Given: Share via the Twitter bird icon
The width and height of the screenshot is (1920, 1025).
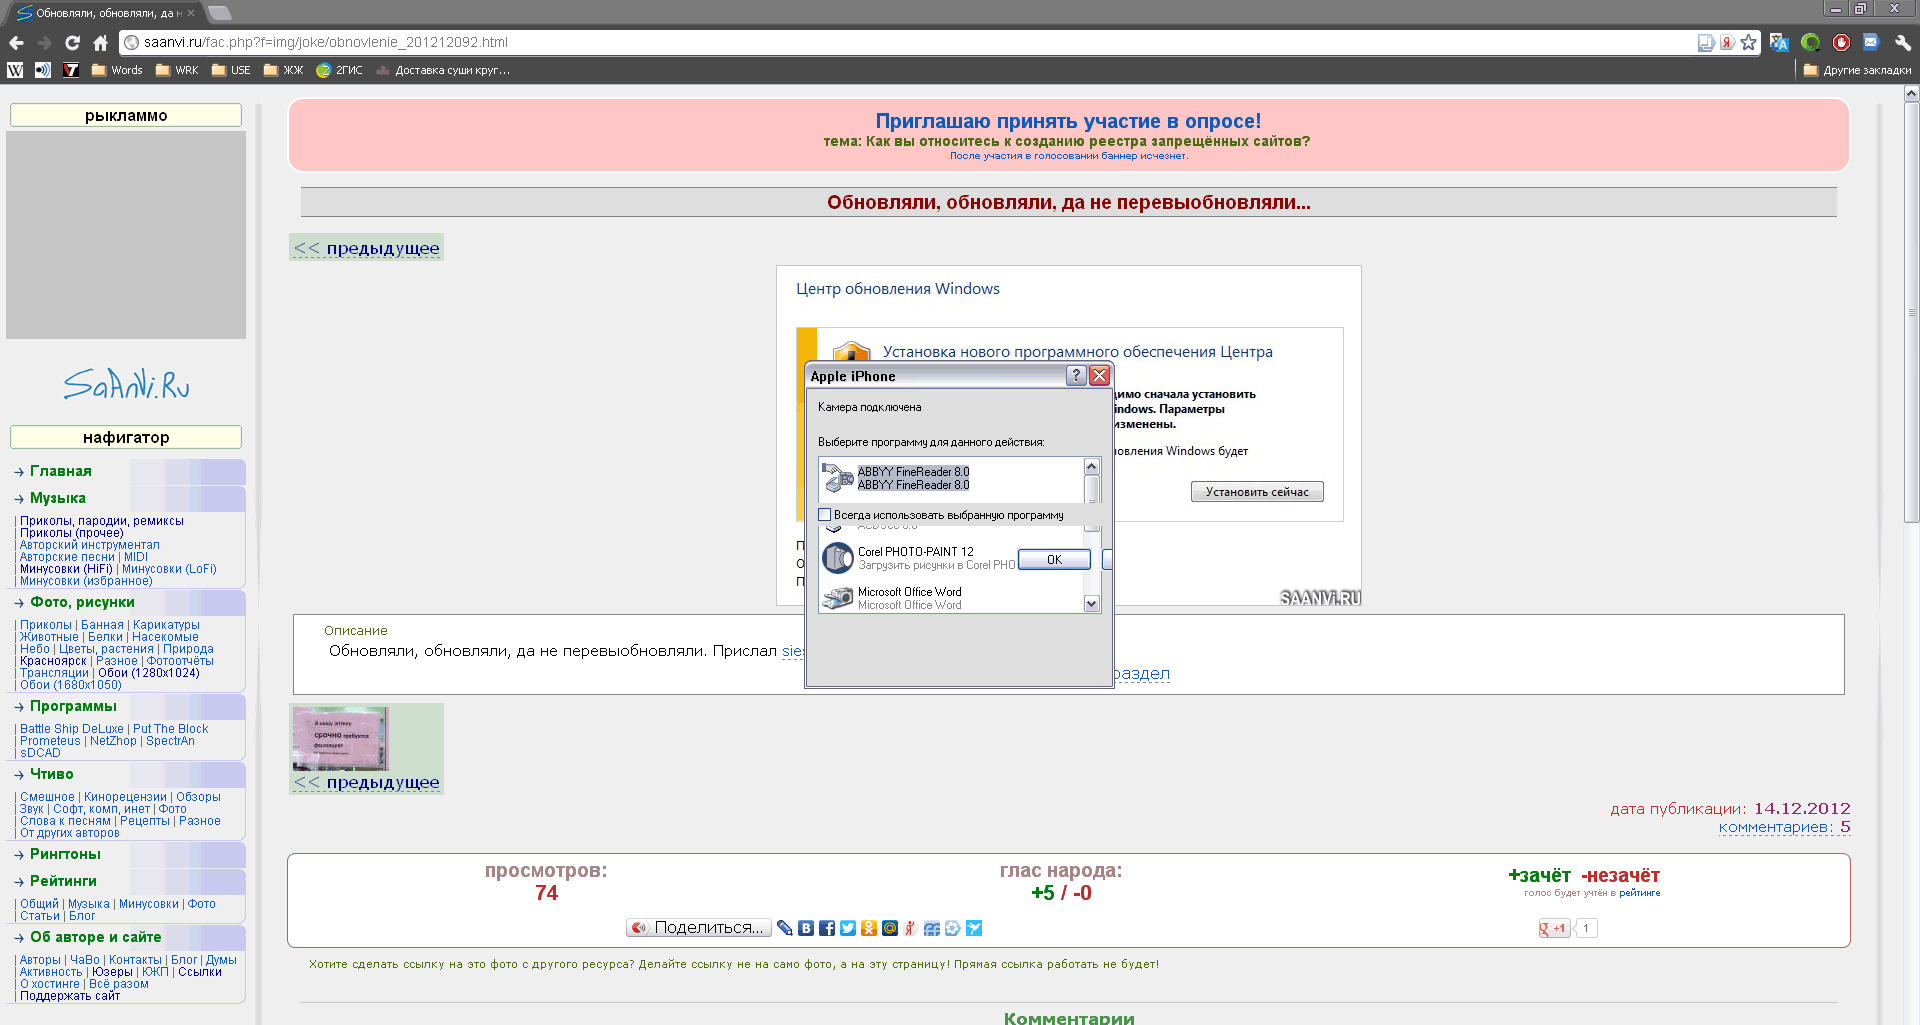Looking at the screenshot, I should click(x=848, y=928).
